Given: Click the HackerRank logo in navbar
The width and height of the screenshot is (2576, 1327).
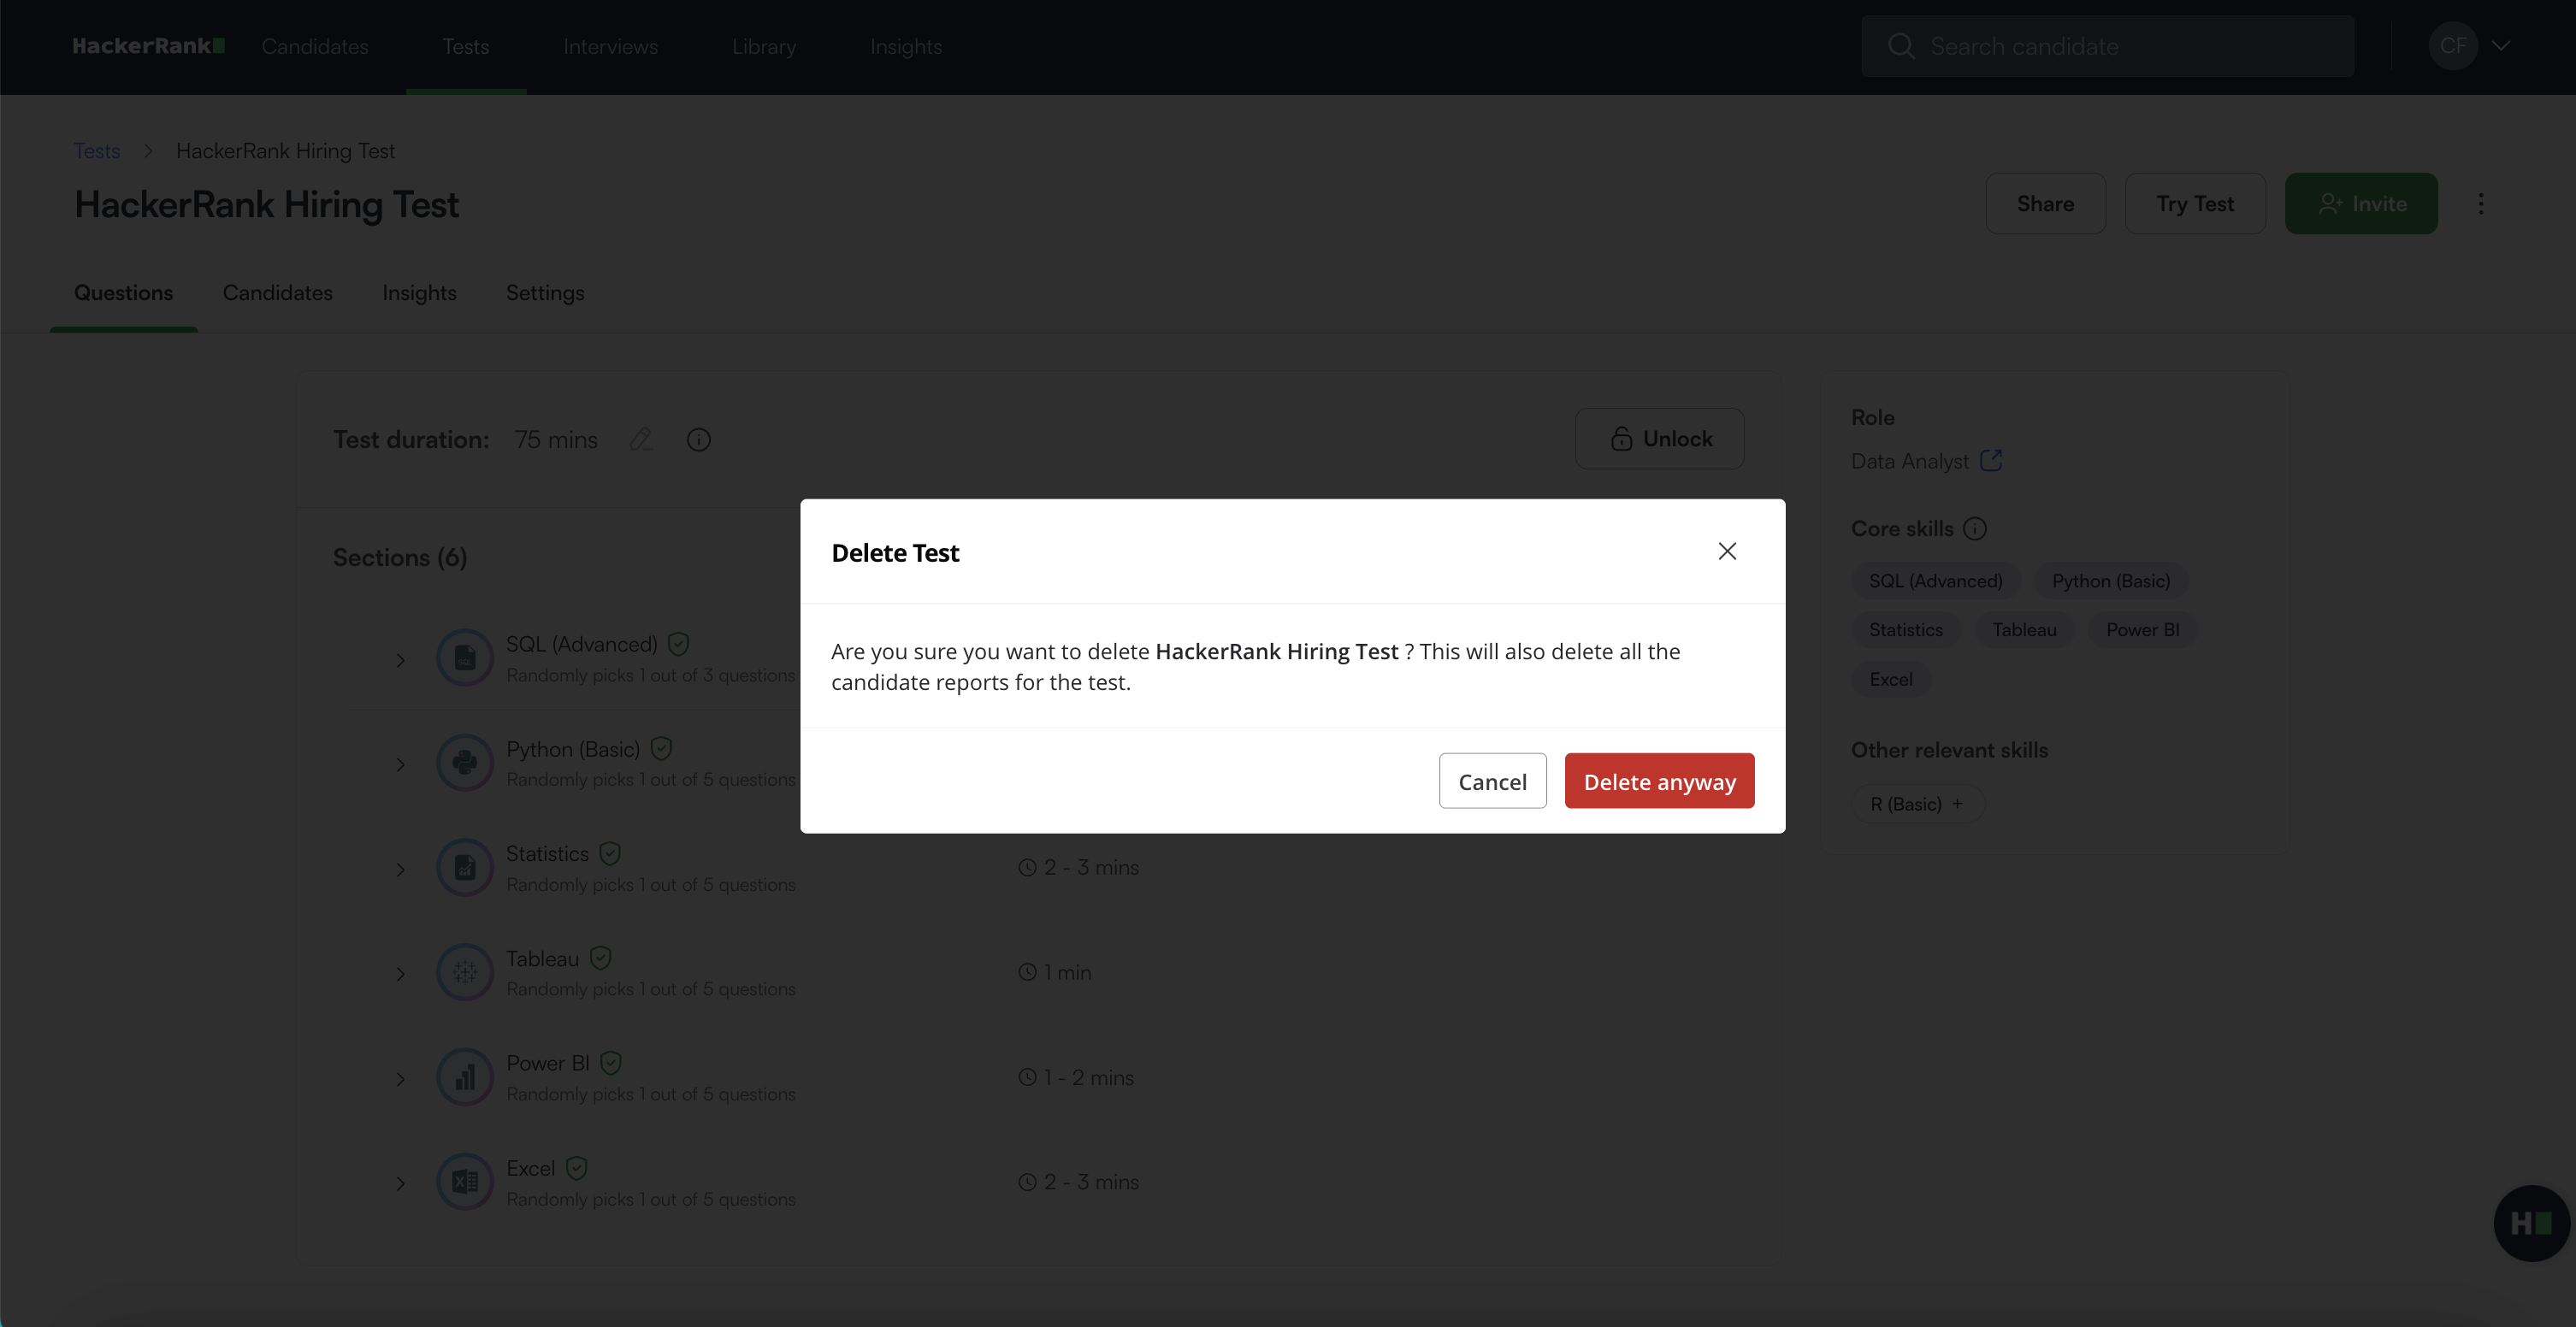Looking at the screenshot, I should point(148,46).
